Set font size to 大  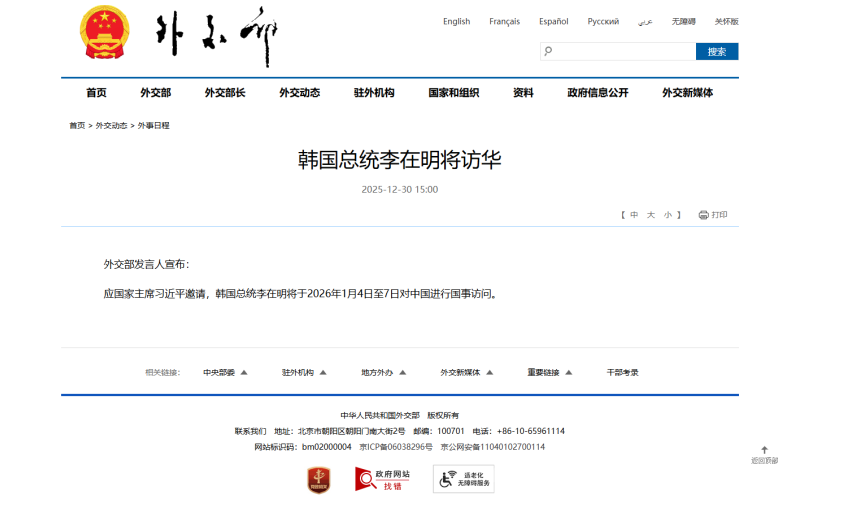pos(651,215)
